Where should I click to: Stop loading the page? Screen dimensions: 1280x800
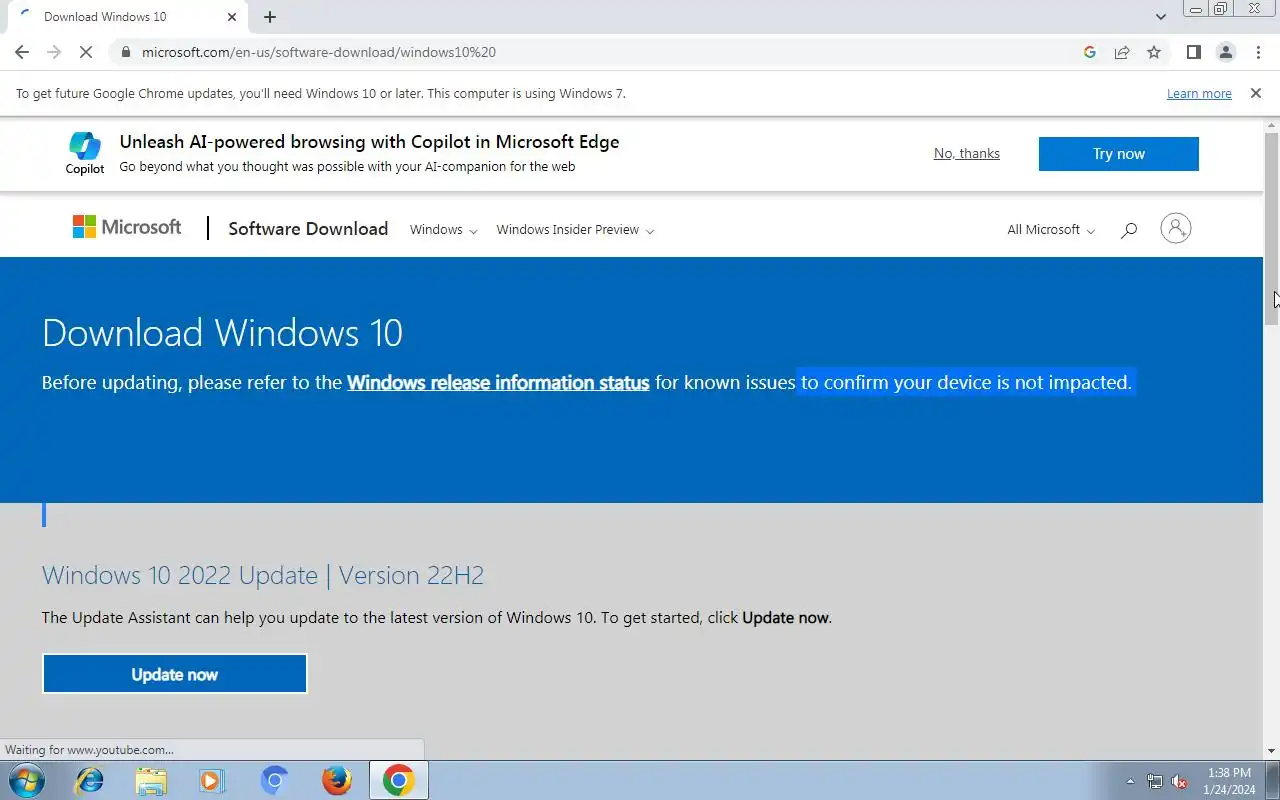(x=87, y=52)
